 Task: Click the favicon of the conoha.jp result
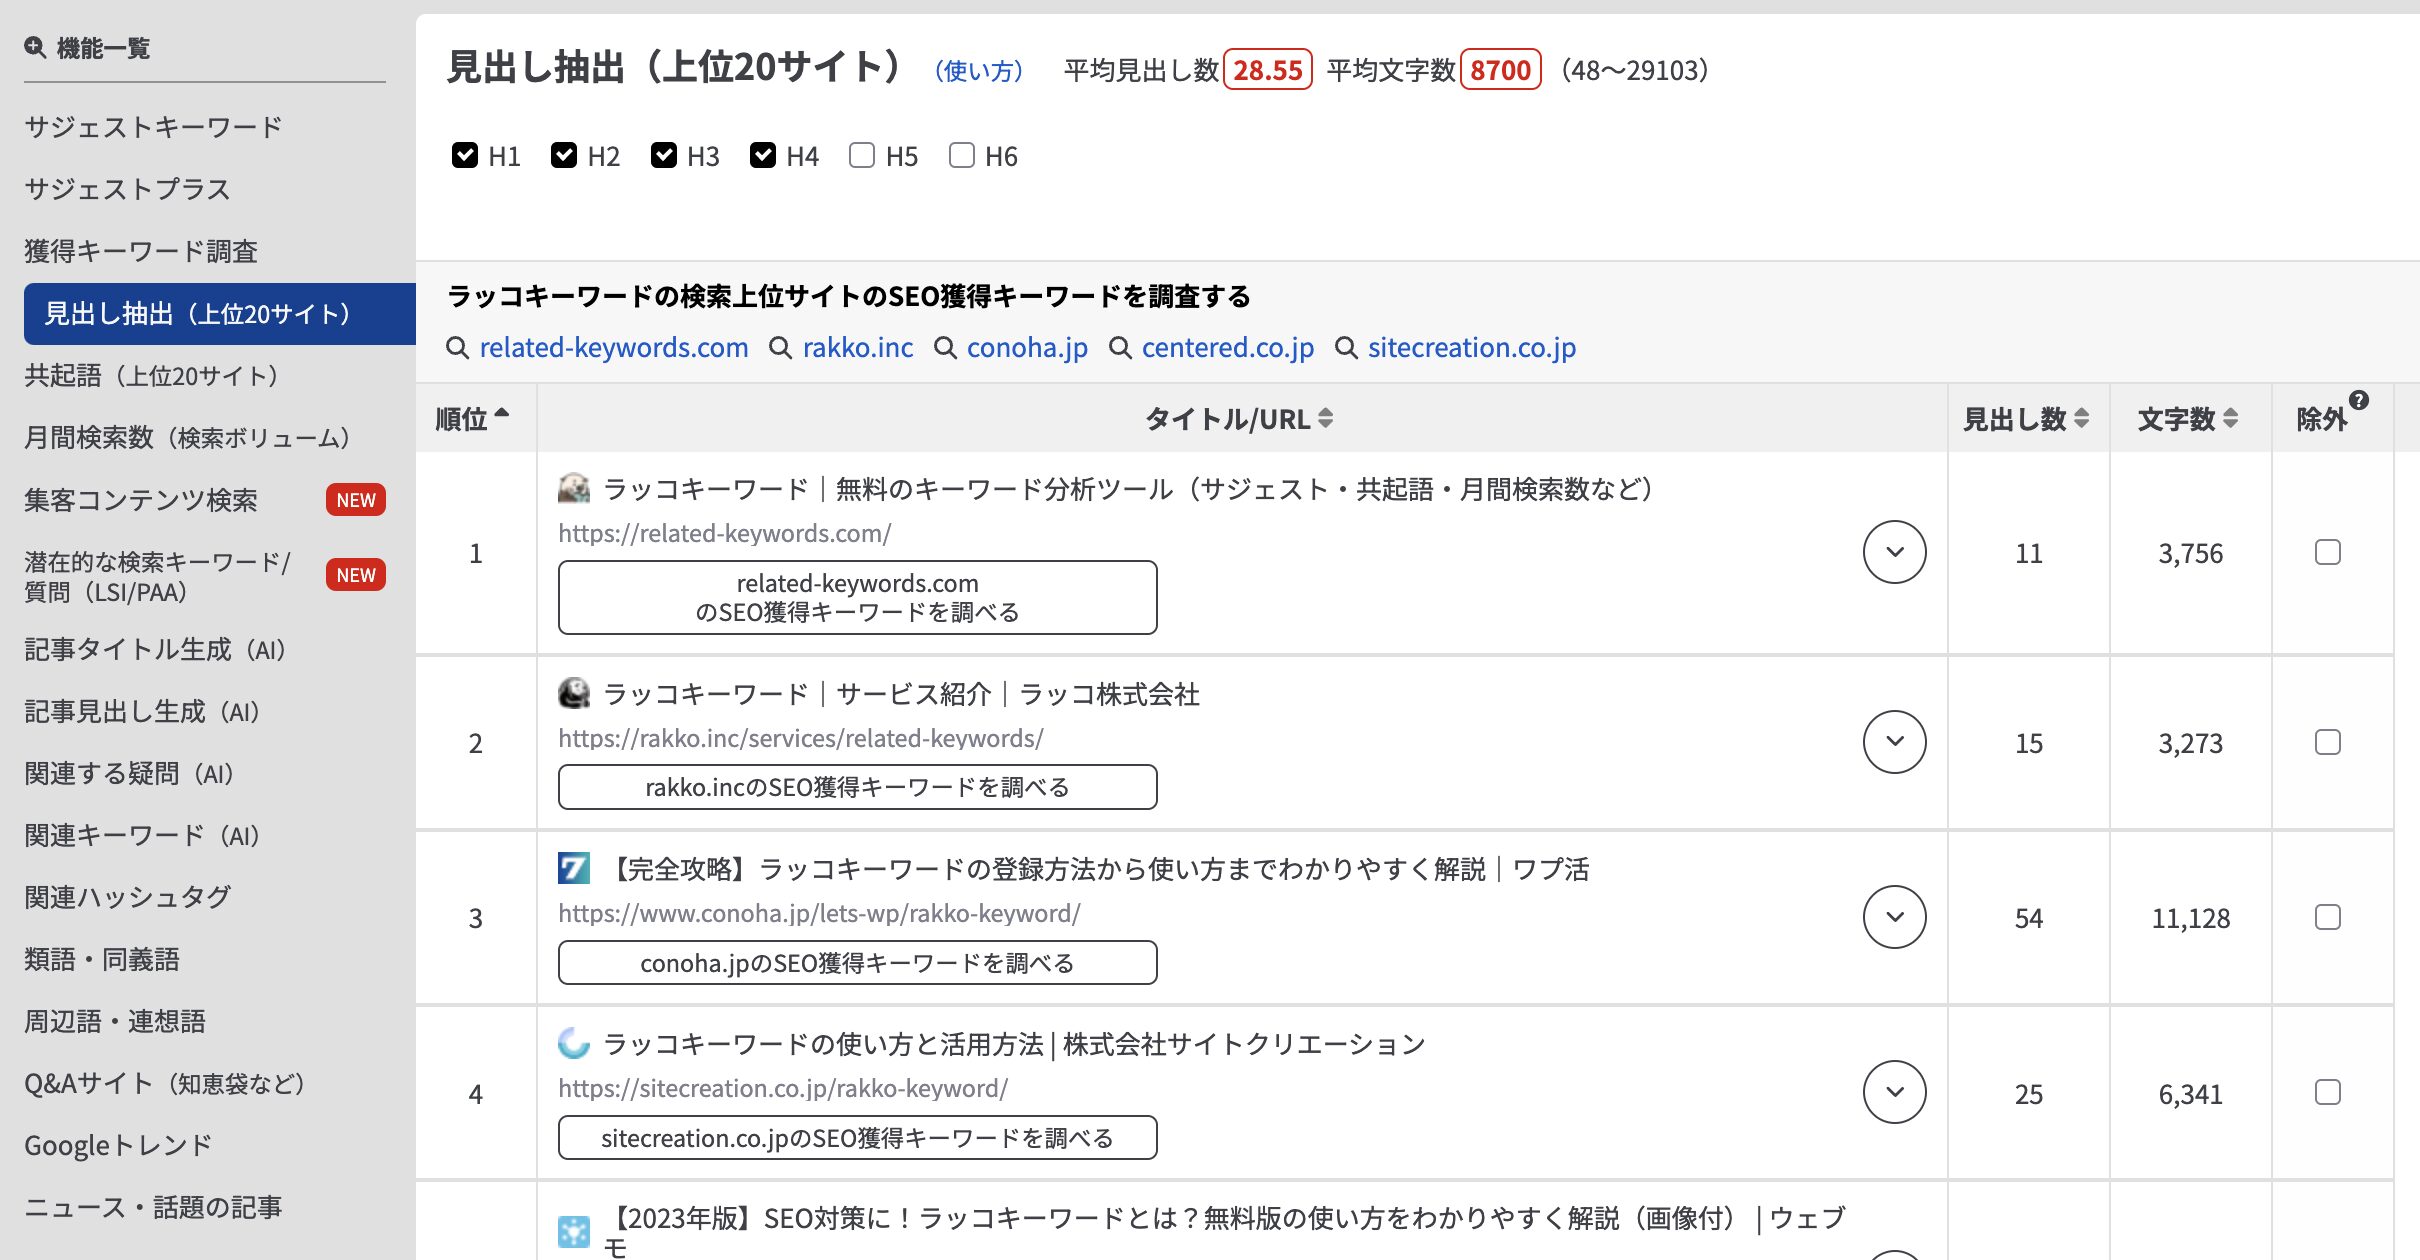click(x=574, y=868)
